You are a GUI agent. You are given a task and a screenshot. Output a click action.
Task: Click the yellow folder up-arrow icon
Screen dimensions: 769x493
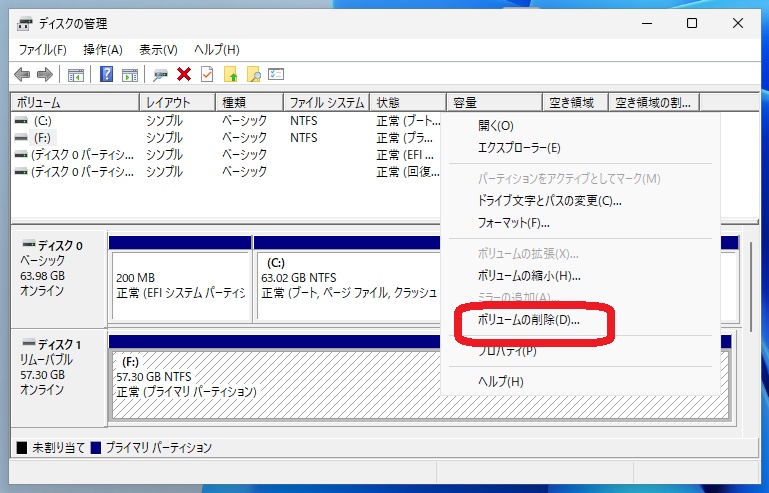[x=231, y=75]
